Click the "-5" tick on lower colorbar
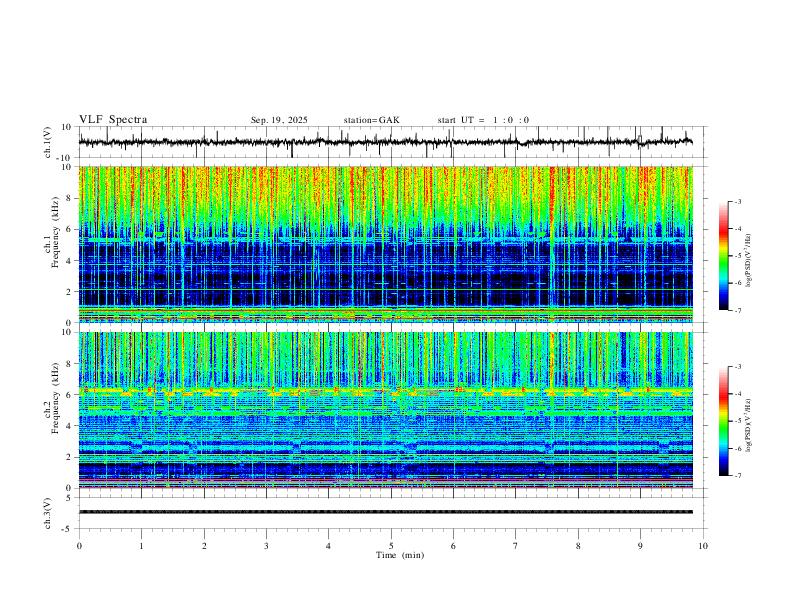This screenshot has width=792, height=612. (737, 421)
